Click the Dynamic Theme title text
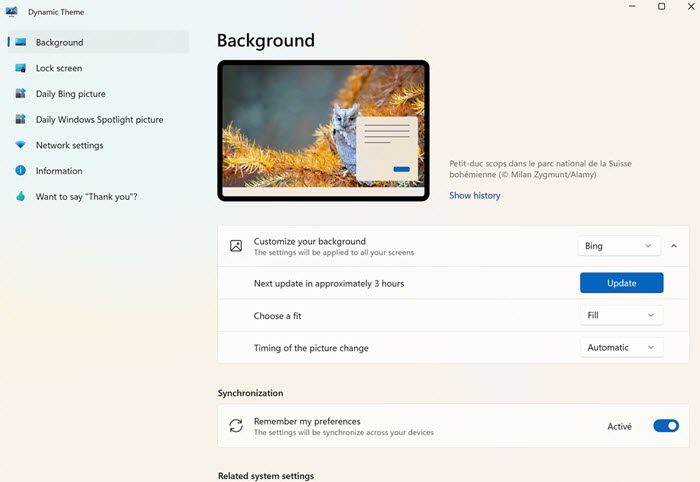The image size is (700, 482). 56,12
